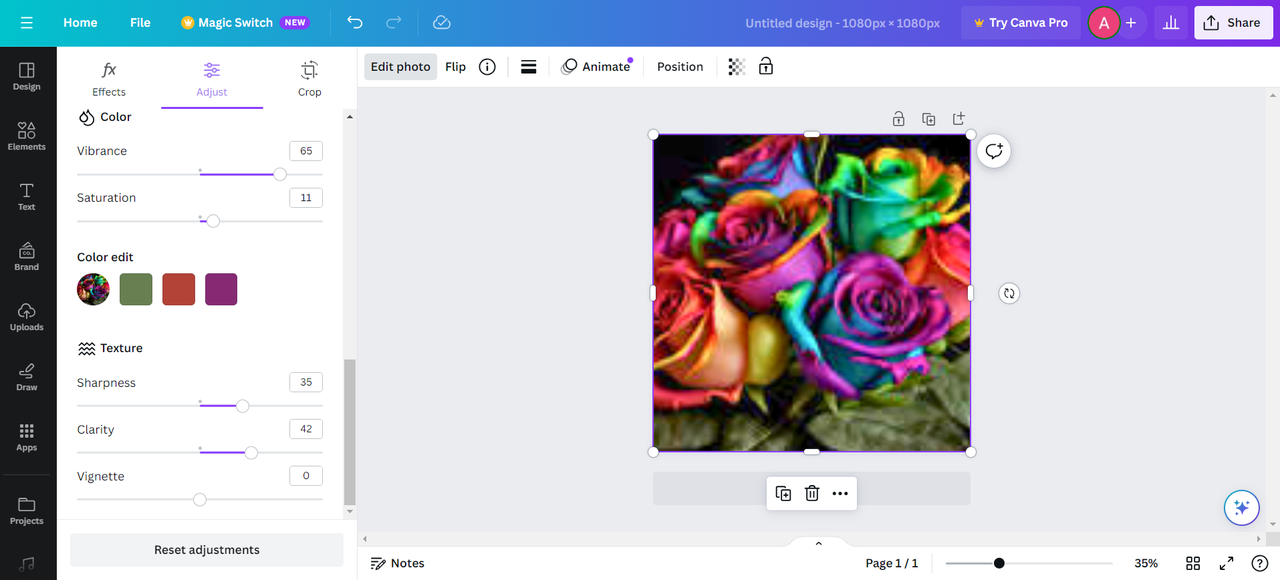Open Brand sidebar panel
The height and width of the screenshot is (580, 1280).
[x=27, y=256]
